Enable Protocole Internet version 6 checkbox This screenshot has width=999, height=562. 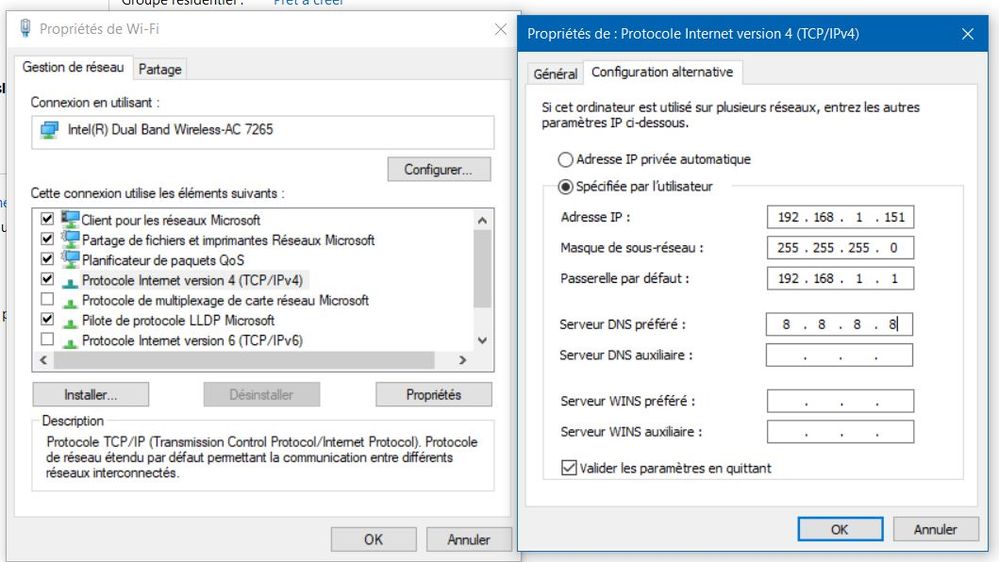47,340
